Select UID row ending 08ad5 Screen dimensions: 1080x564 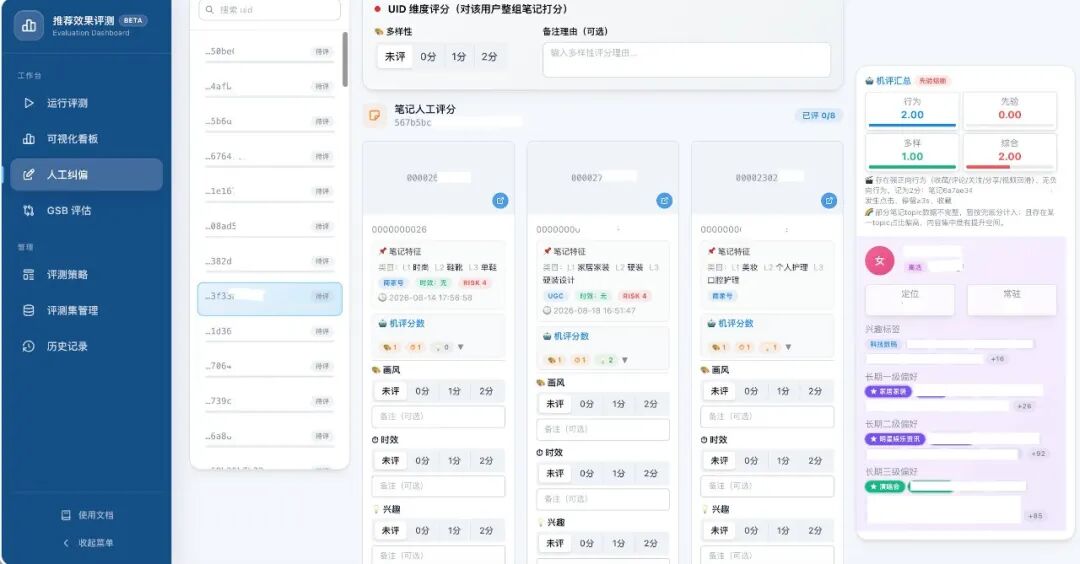269,226
